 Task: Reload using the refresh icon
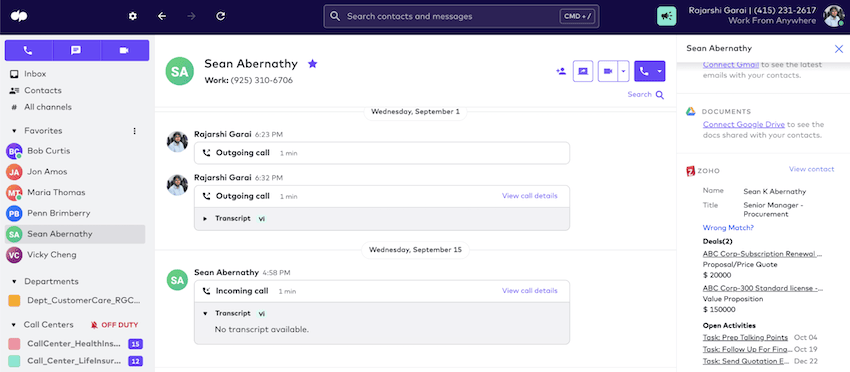pyautogui.click(x=220, y=16)
